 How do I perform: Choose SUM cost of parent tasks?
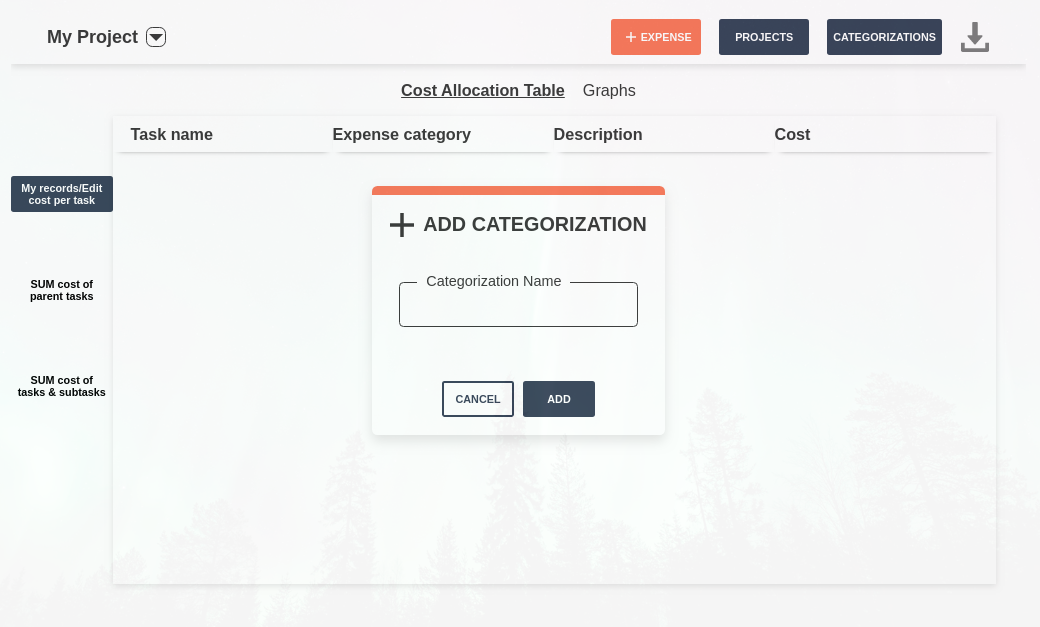(x=62, y=290)
